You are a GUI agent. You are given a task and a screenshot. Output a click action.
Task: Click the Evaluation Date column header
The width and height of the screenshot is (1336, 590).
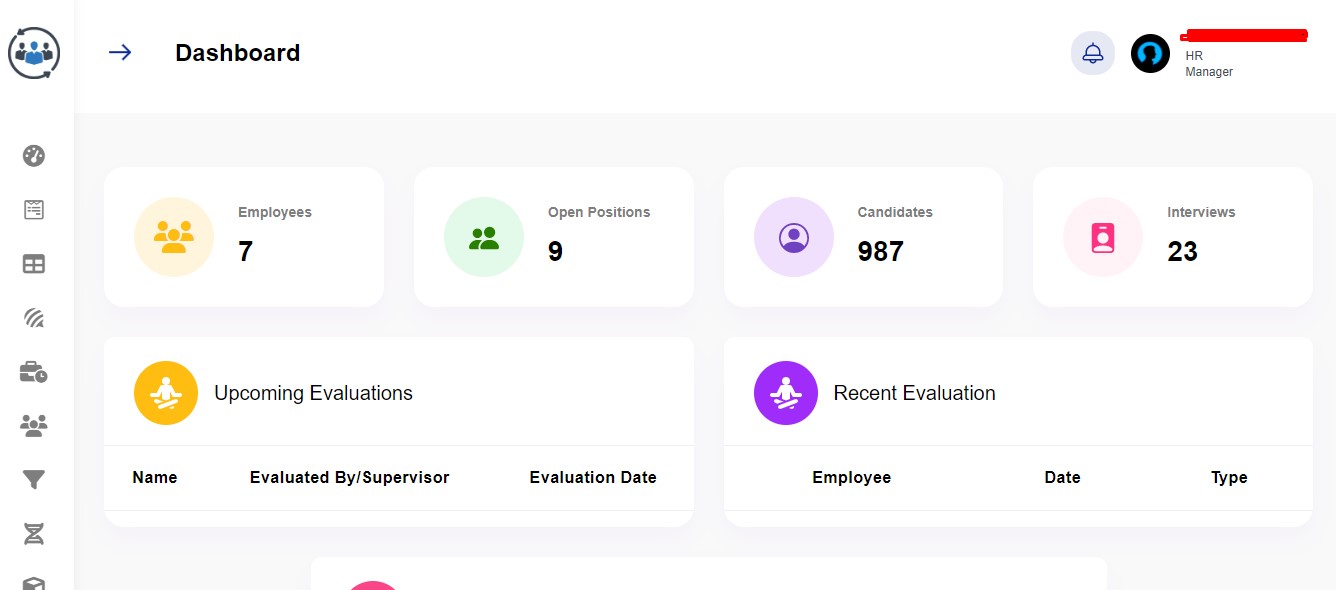593,478
